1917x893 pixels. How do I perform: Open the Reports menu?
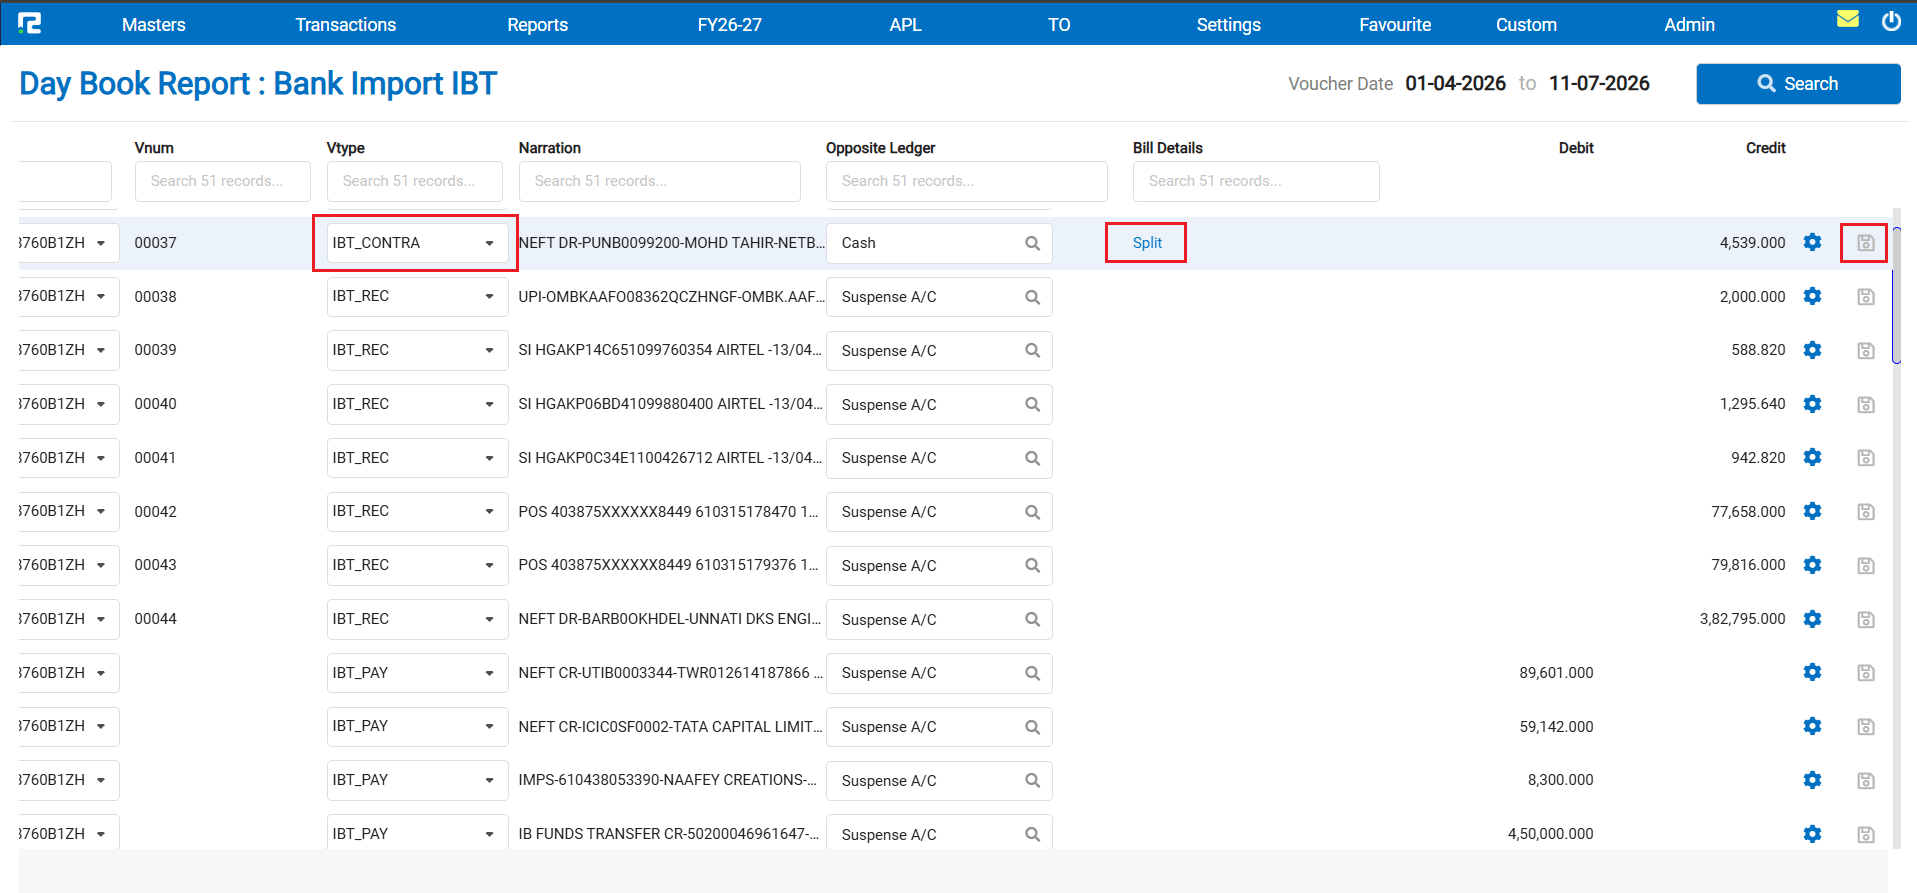tap(537, 25)
